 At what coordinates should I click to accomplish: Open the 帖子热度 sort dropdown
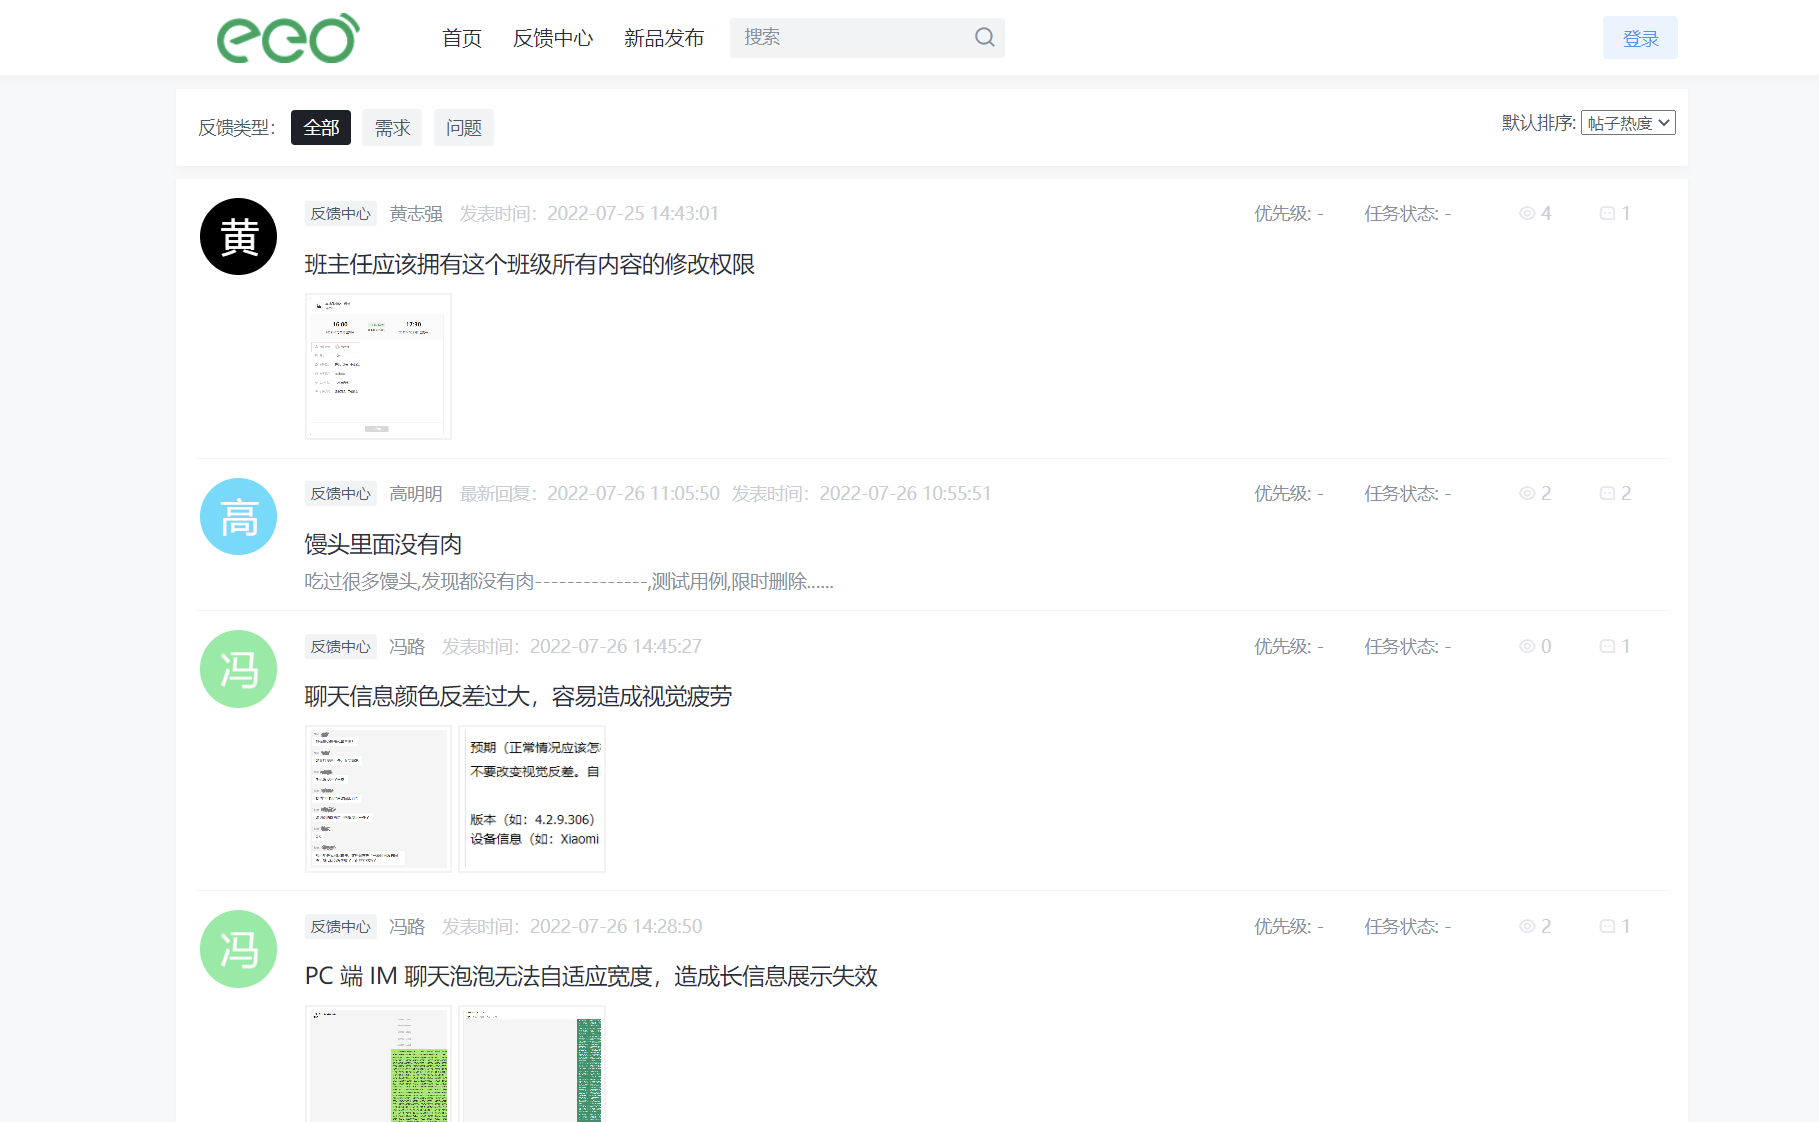pos(1627,123)
